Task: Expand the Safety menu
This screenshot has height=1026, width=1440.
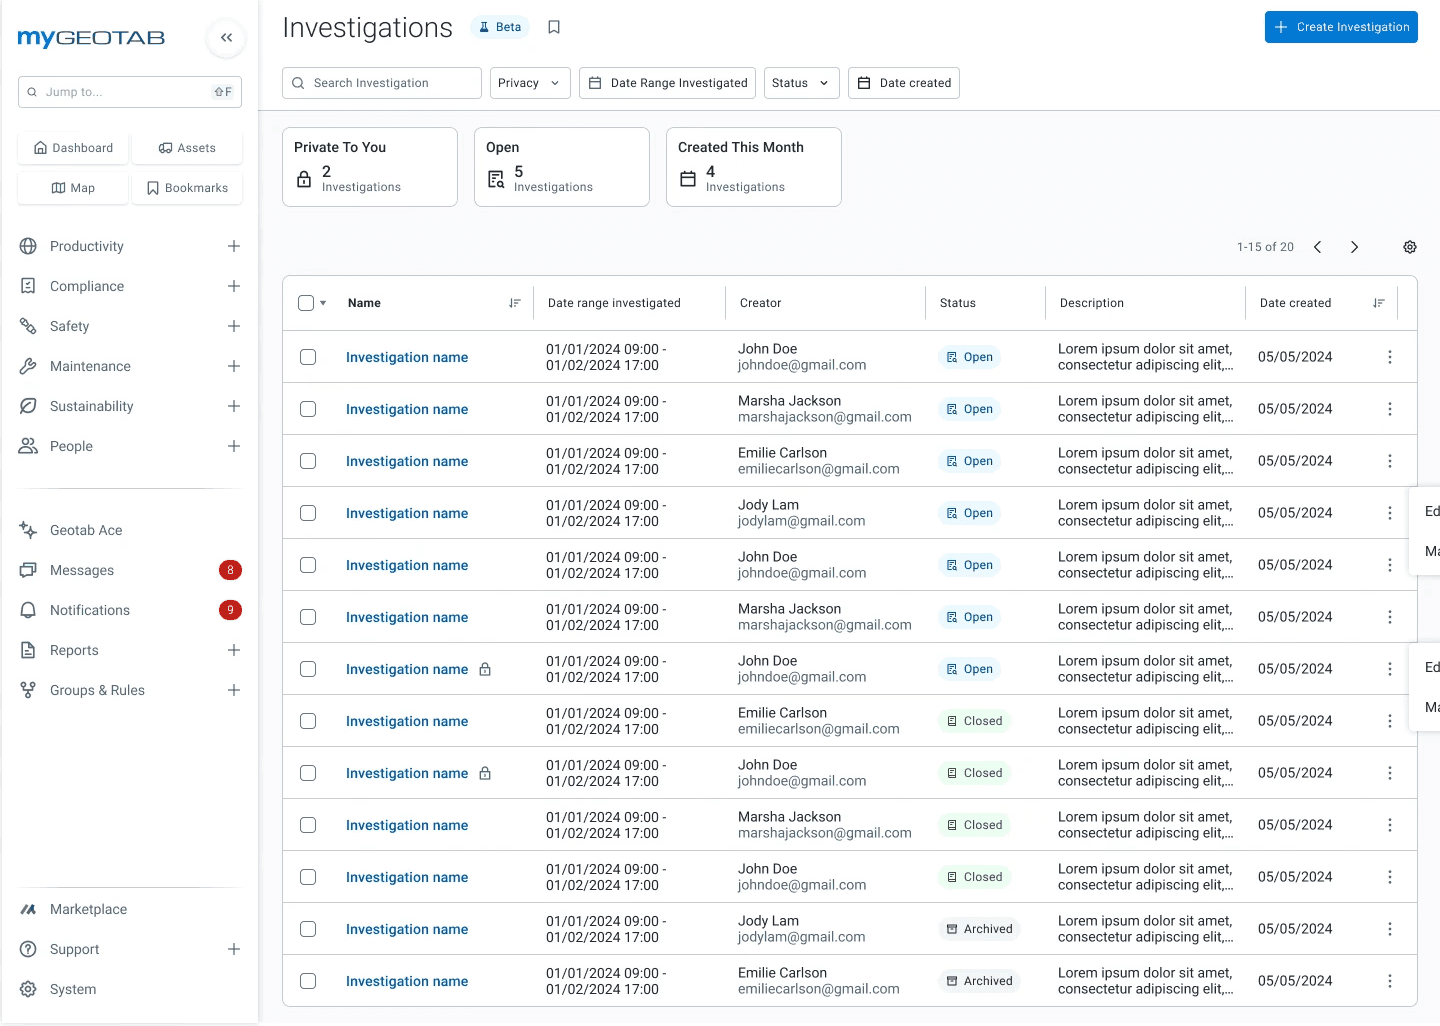Action: click(233, 326)
